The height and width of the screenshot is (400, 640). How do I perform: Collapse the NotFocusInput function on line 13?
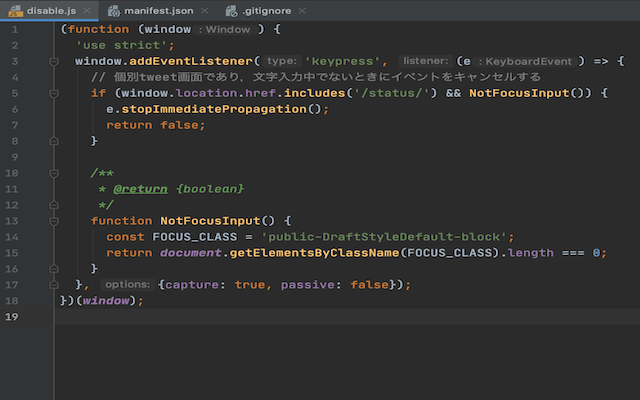pos(54,221)
